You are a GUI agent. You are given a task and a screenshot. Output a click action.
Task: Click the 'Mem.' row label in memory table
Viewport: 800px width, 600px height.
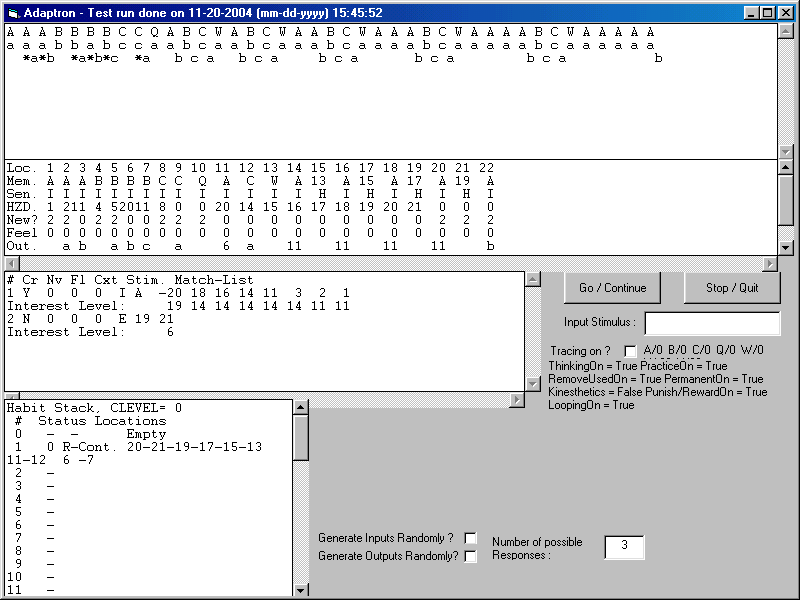22,181
